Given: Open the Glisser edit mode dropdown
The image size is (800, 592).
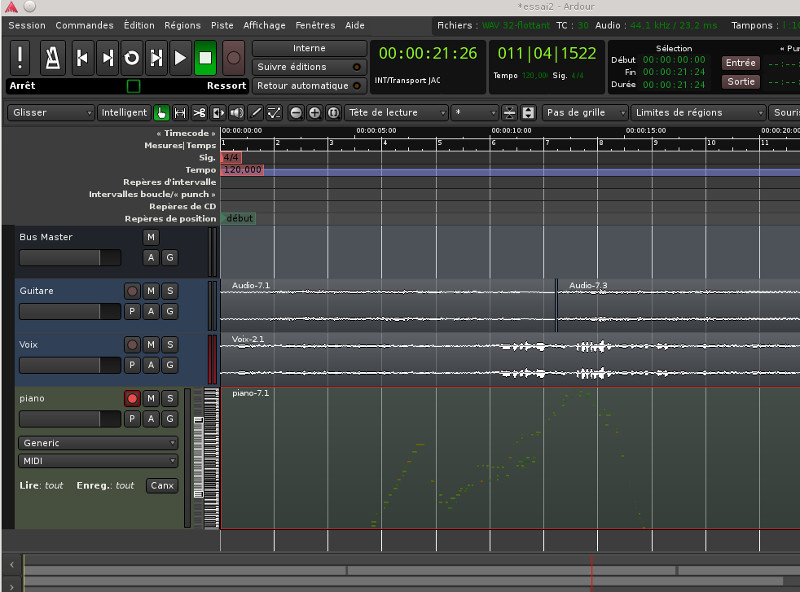Looking at the screenshot, I should (50, 113).
